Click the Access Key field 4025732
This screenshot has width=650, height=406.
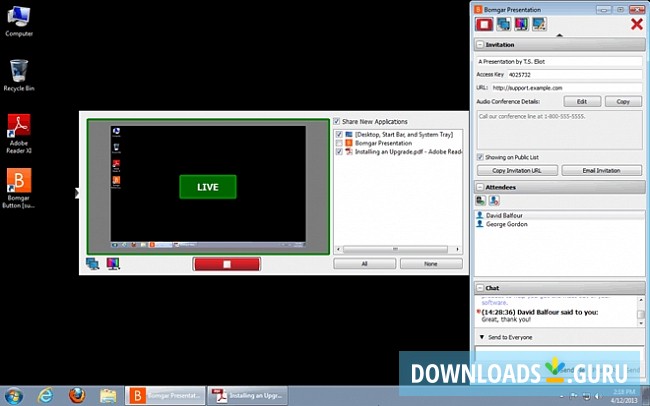coord(575,75)
